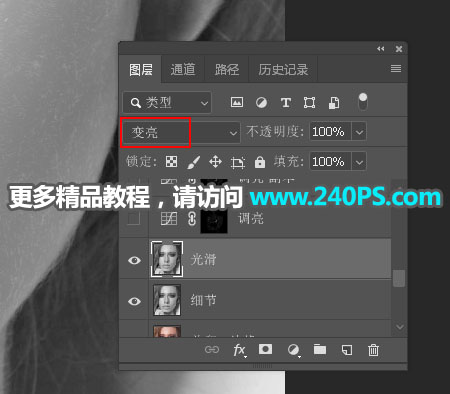Viewport: 450px width, 394px height.
Task: Delete layer with trash icon
Action: pos(373,350)
